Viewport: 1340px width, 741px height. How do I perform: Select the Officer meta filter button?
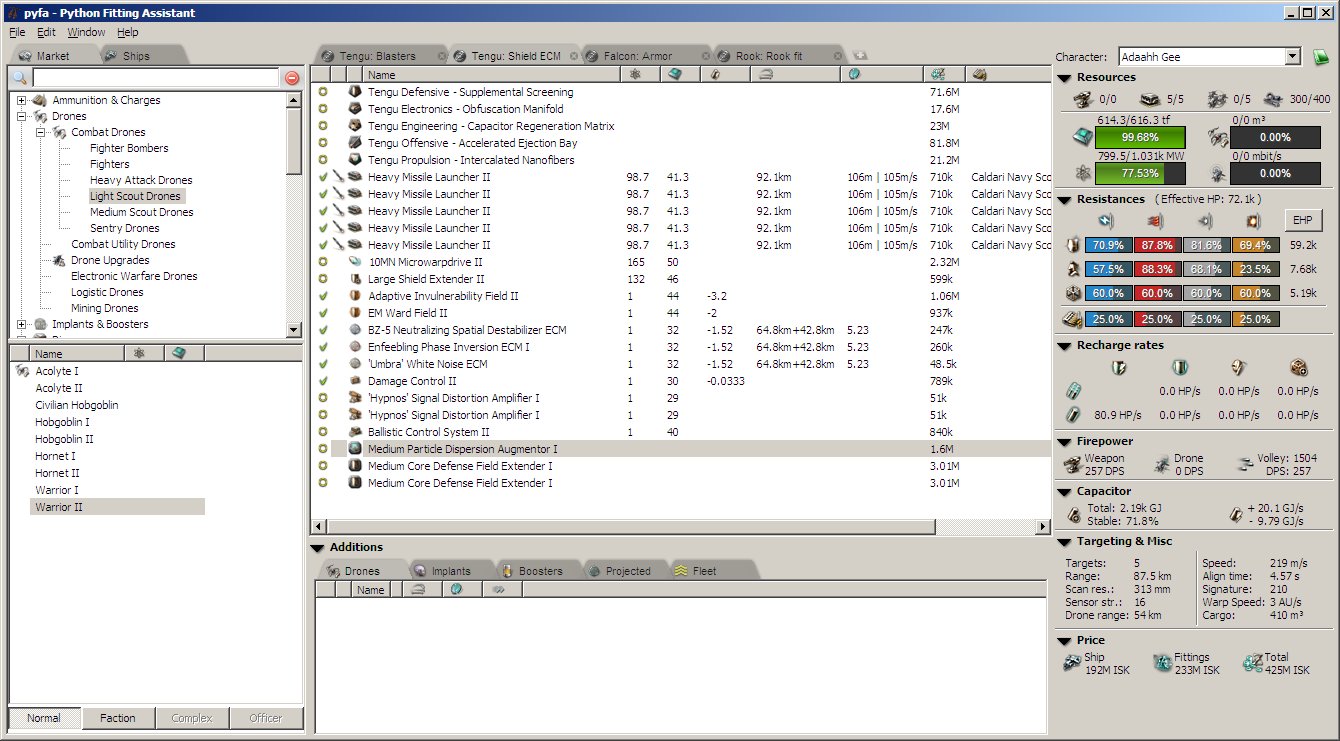click(266, 718)
